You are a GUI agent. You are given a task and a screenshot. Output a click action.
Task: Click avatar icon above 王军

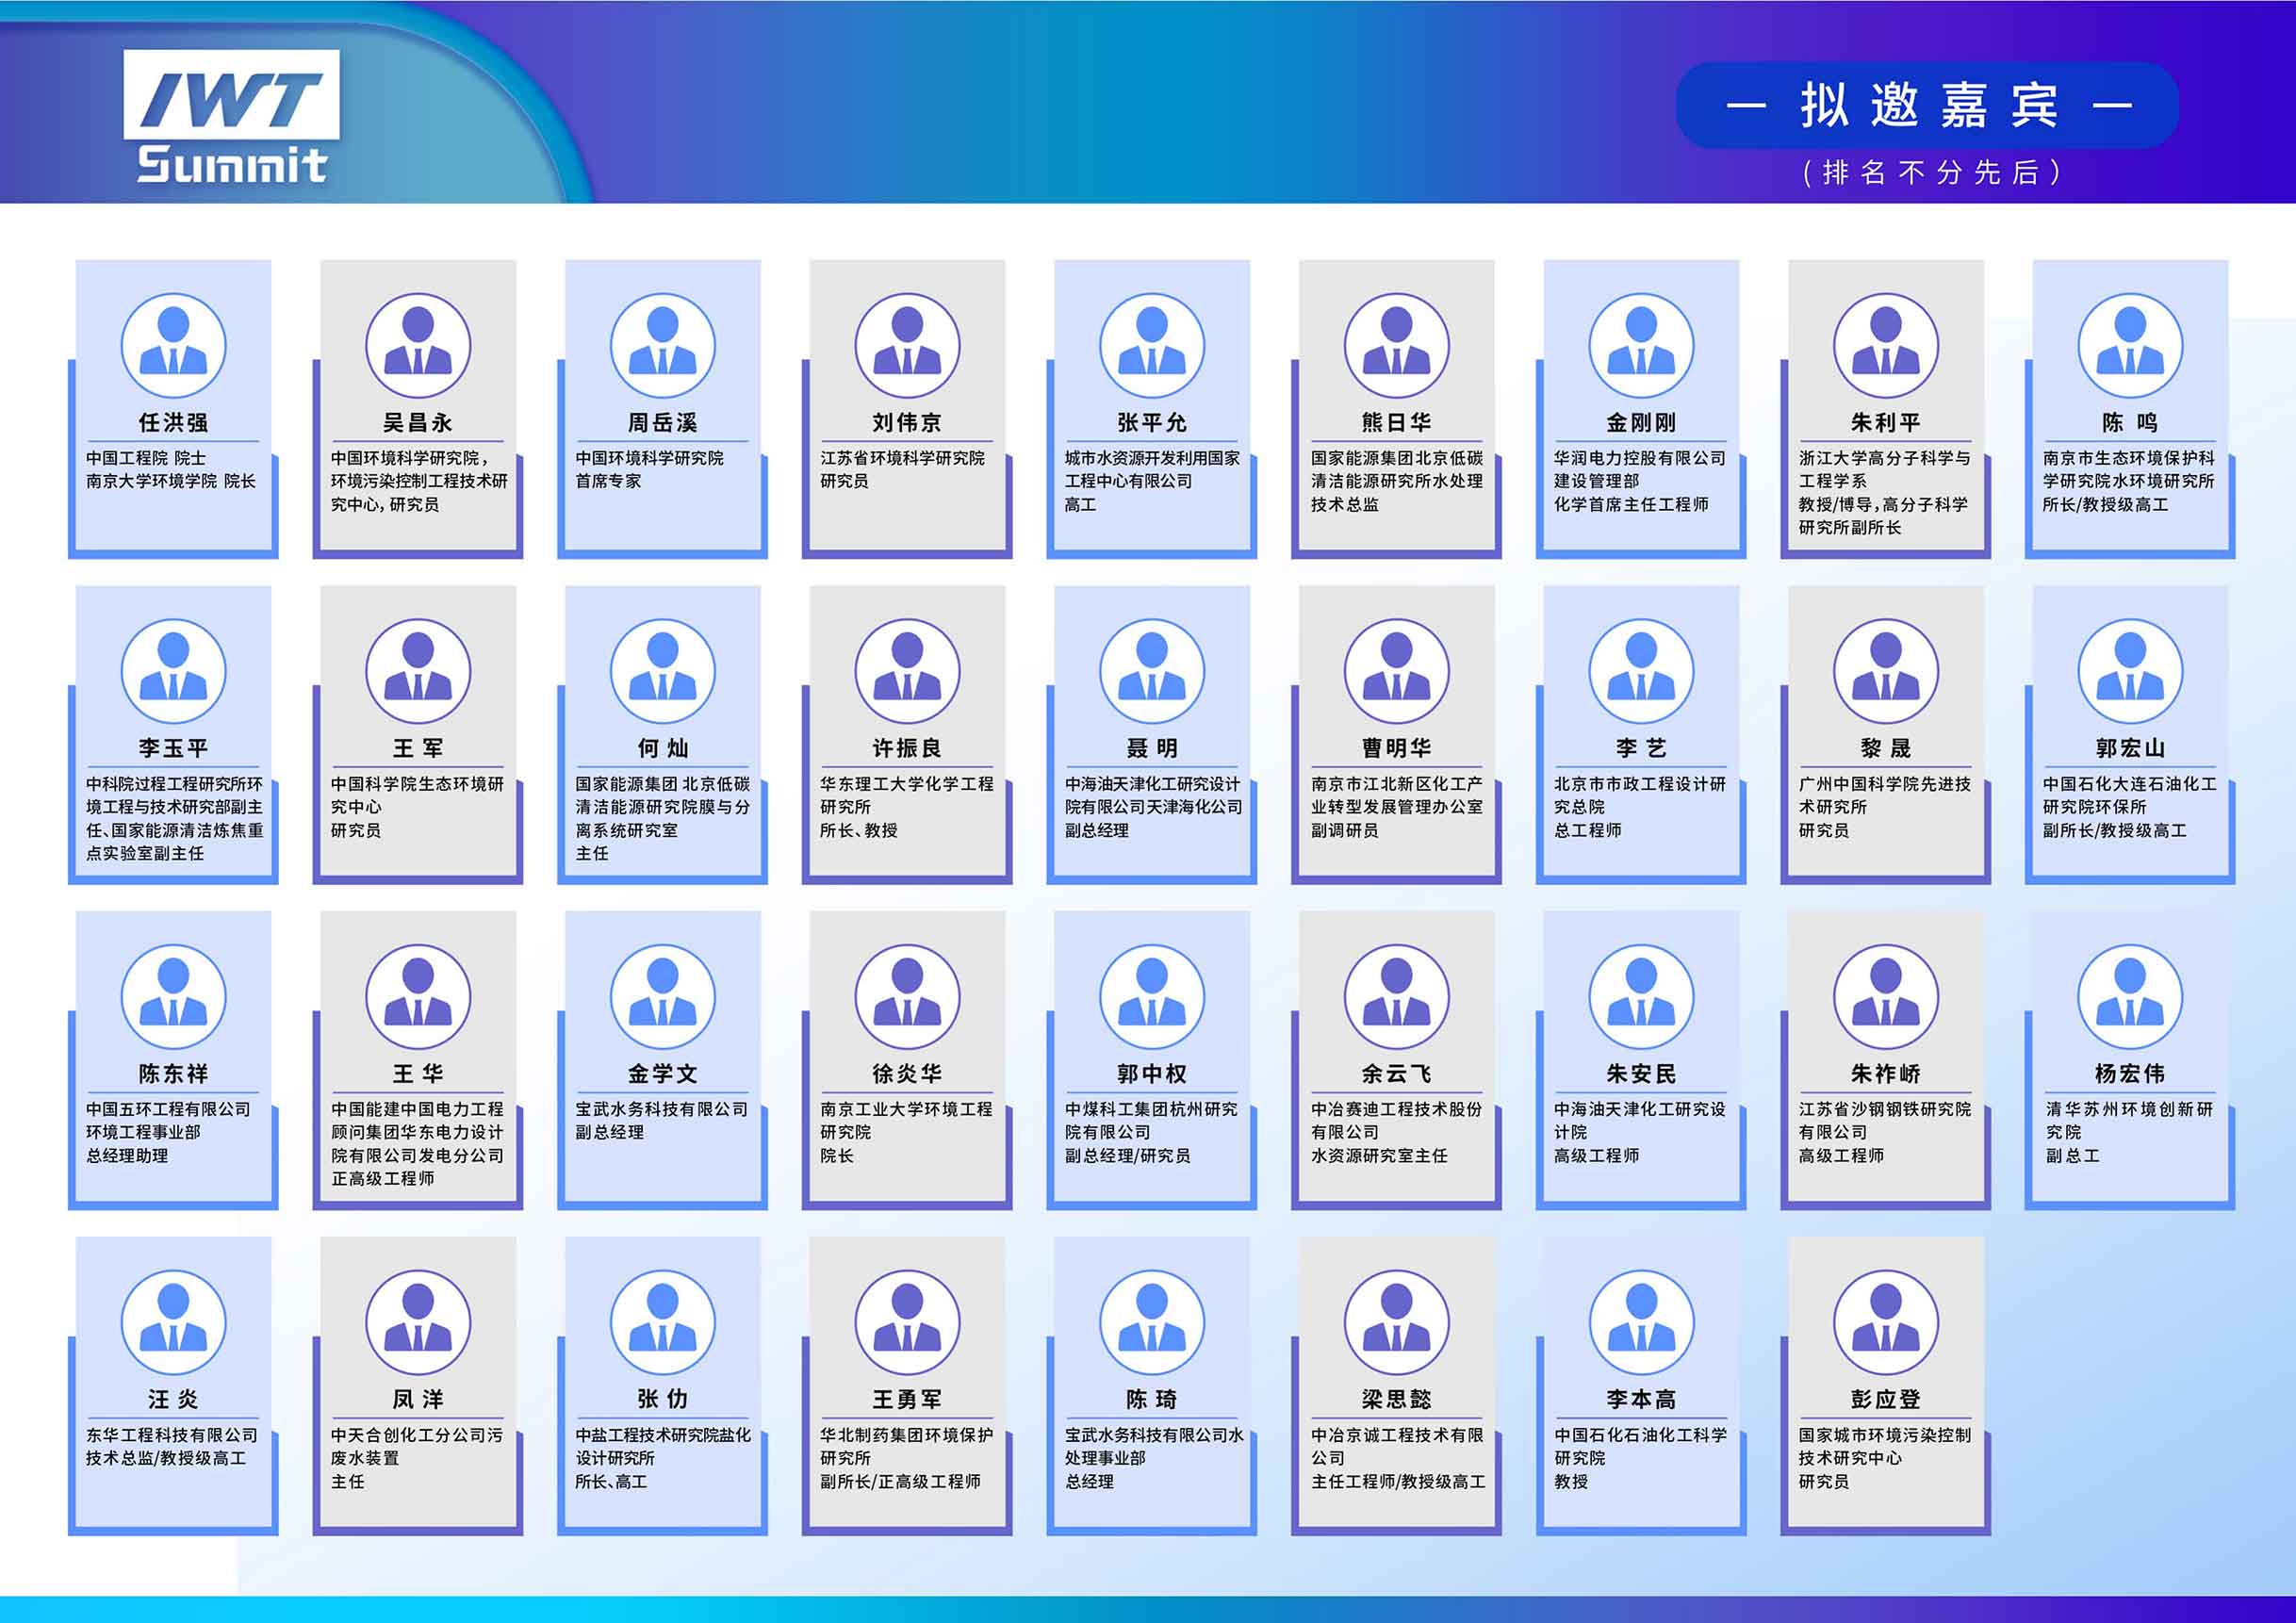click(418, 671)
